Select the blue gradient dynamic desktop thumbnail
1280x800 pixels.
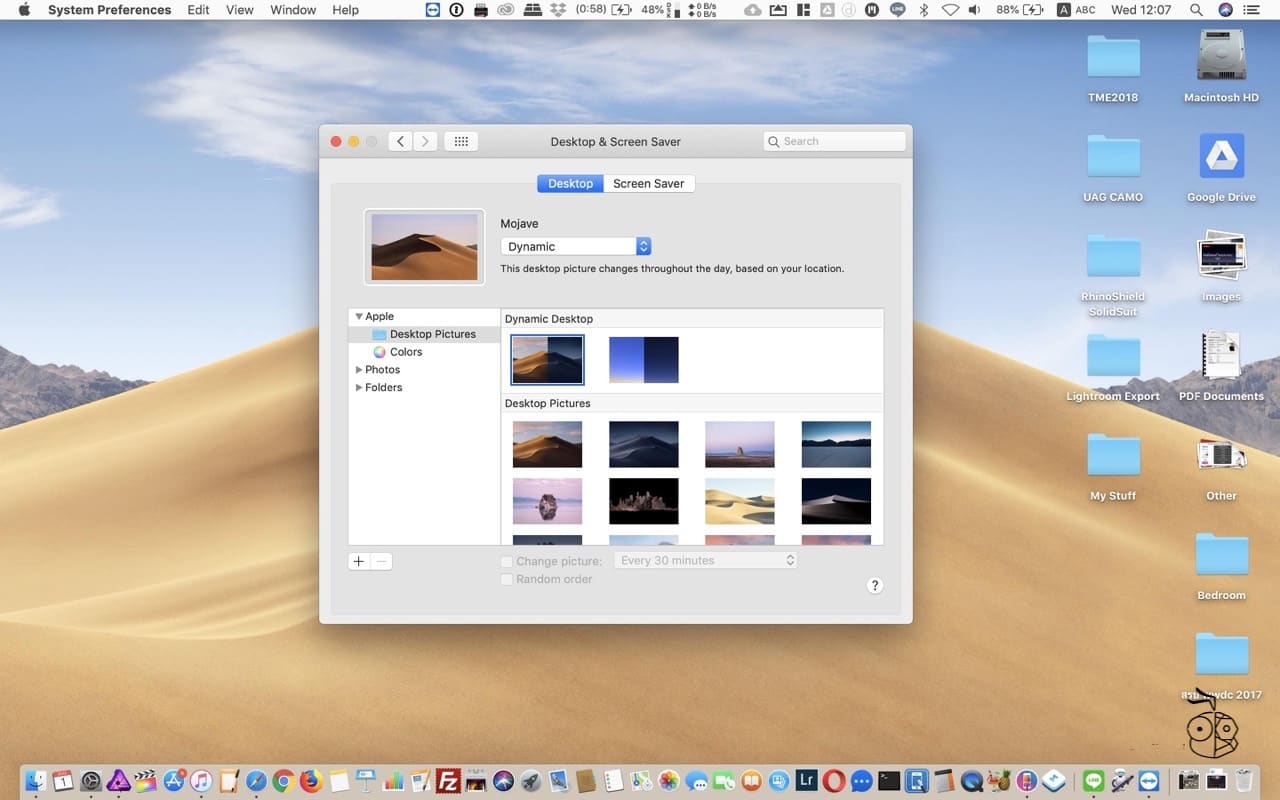coord(644,360)
